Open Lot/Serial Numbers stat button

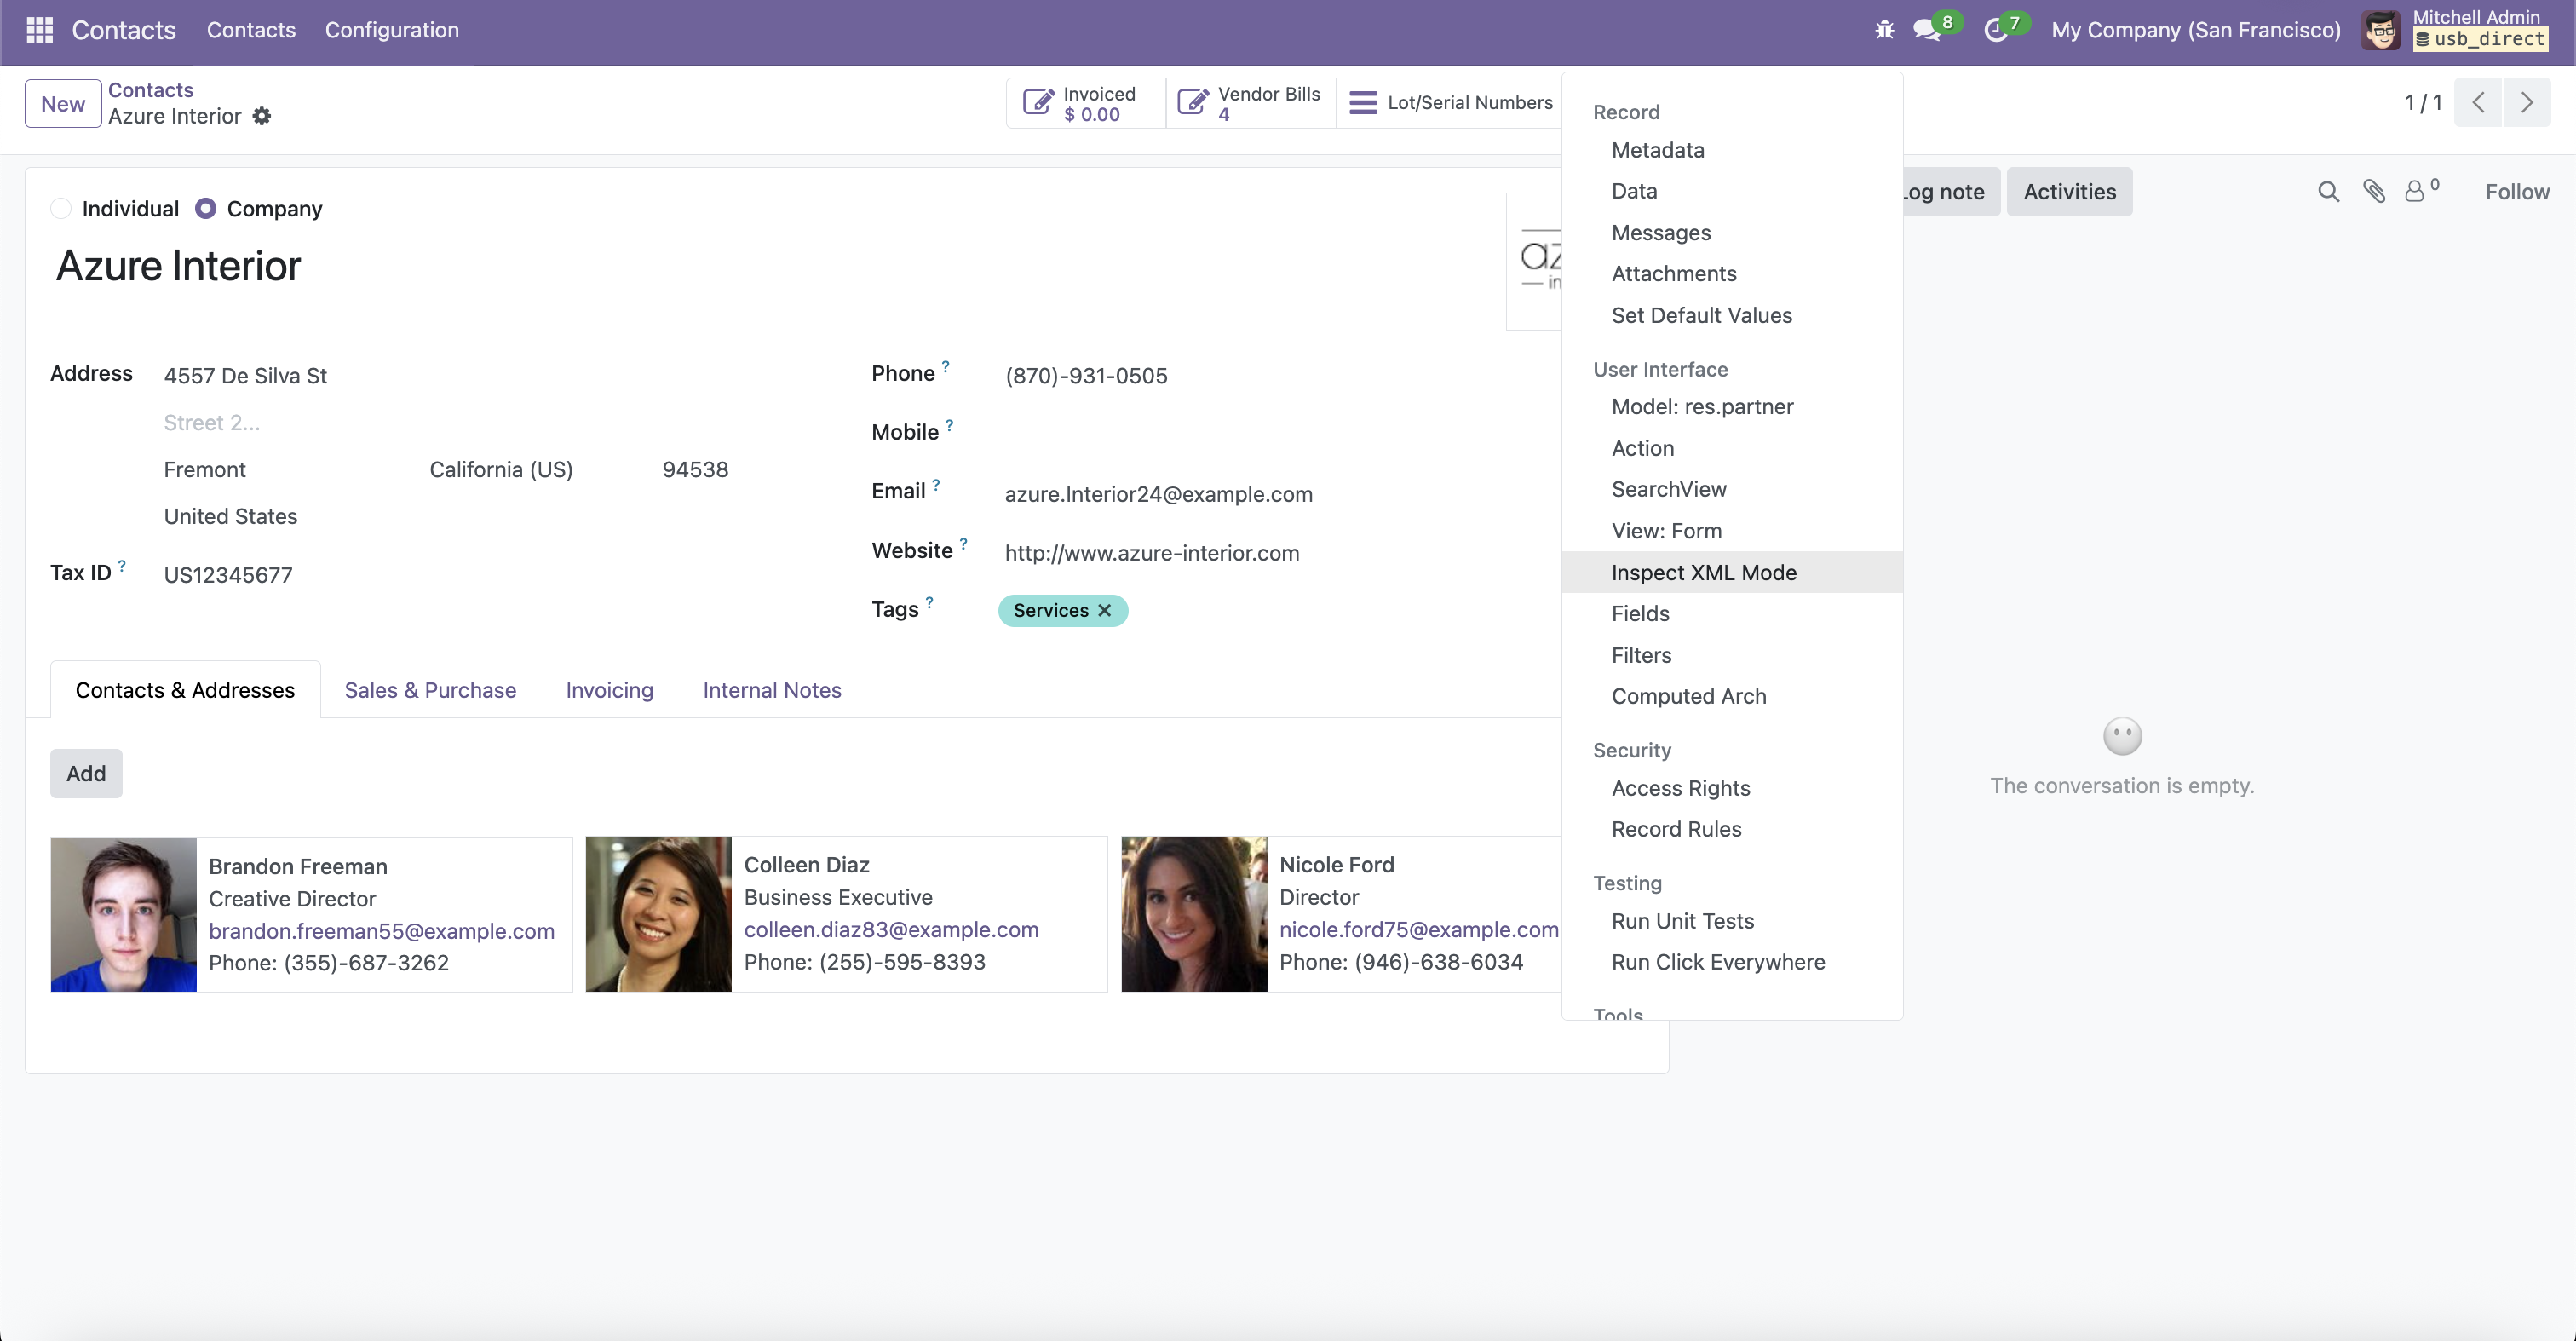click(1450, 103)
